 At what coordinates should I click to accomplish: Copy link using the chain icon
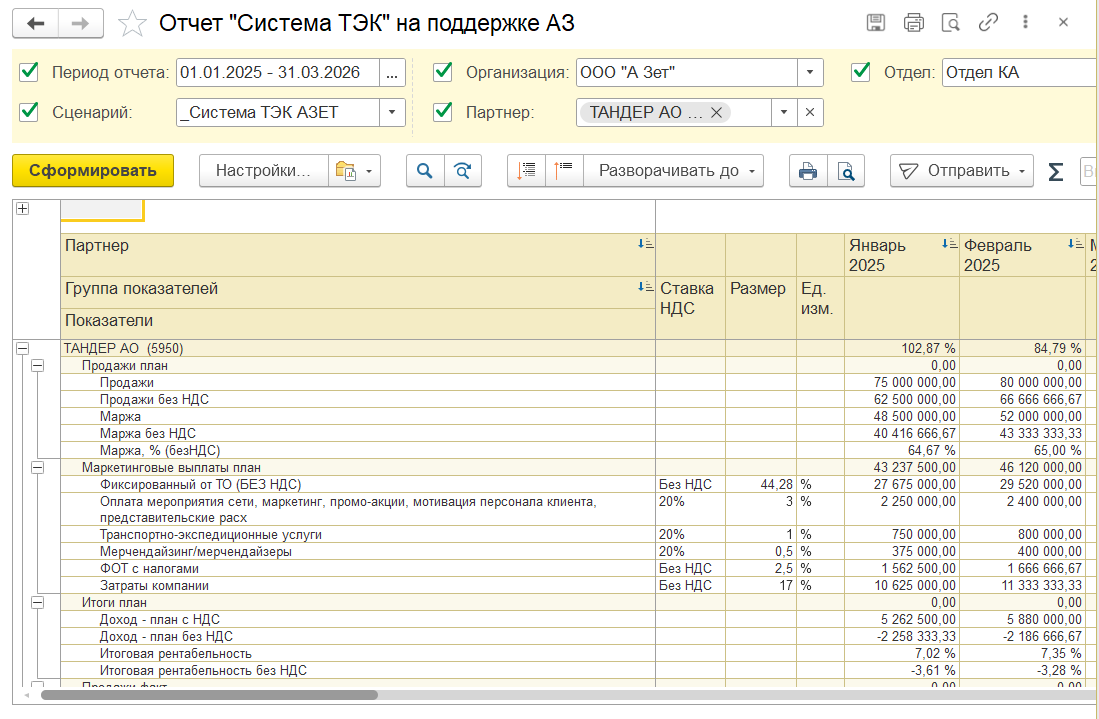[x=988, y=22]
